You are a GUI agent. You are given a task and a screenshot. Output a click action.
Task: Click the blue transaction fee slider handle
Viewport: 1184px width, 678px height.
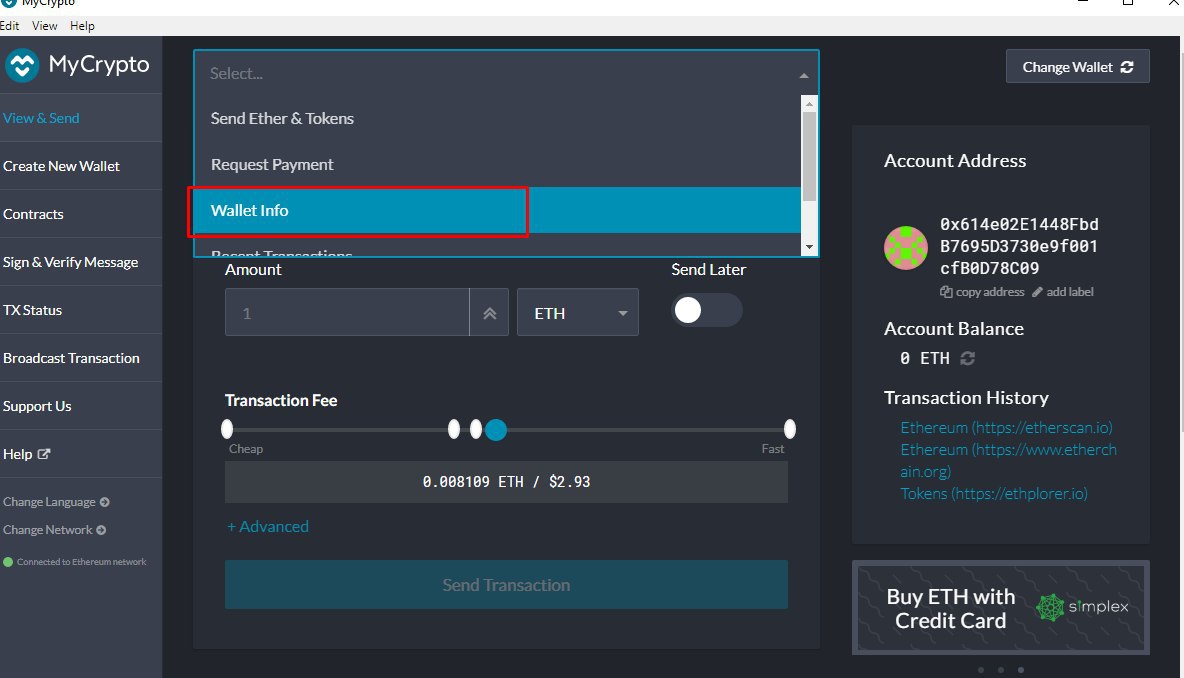[495, 430]
